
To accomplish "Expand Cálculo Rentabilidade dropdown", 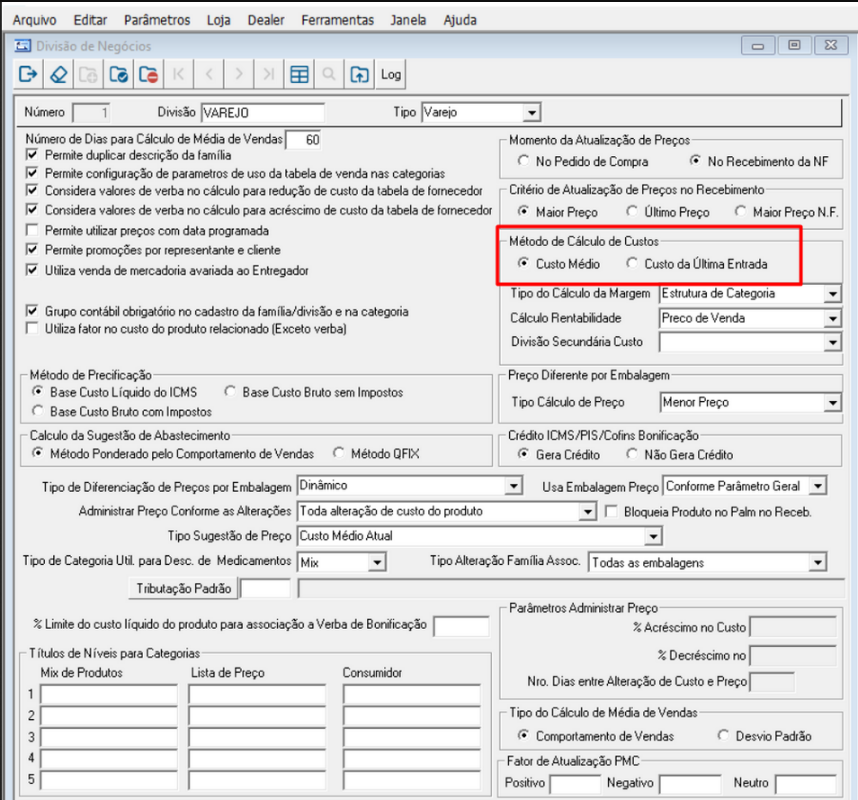I will [832, 318].
